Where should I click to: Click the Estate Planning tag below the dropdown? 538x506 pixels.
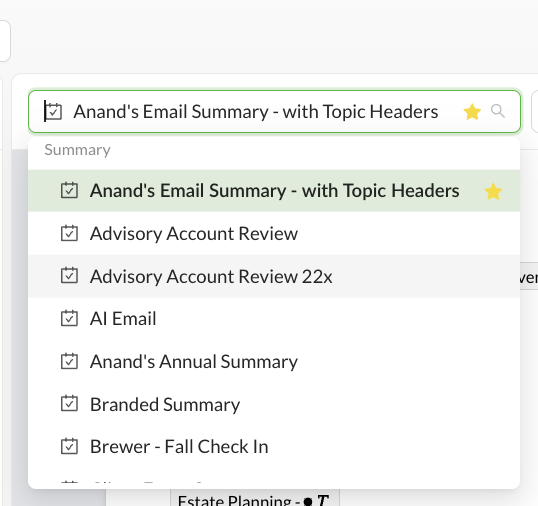255,498
